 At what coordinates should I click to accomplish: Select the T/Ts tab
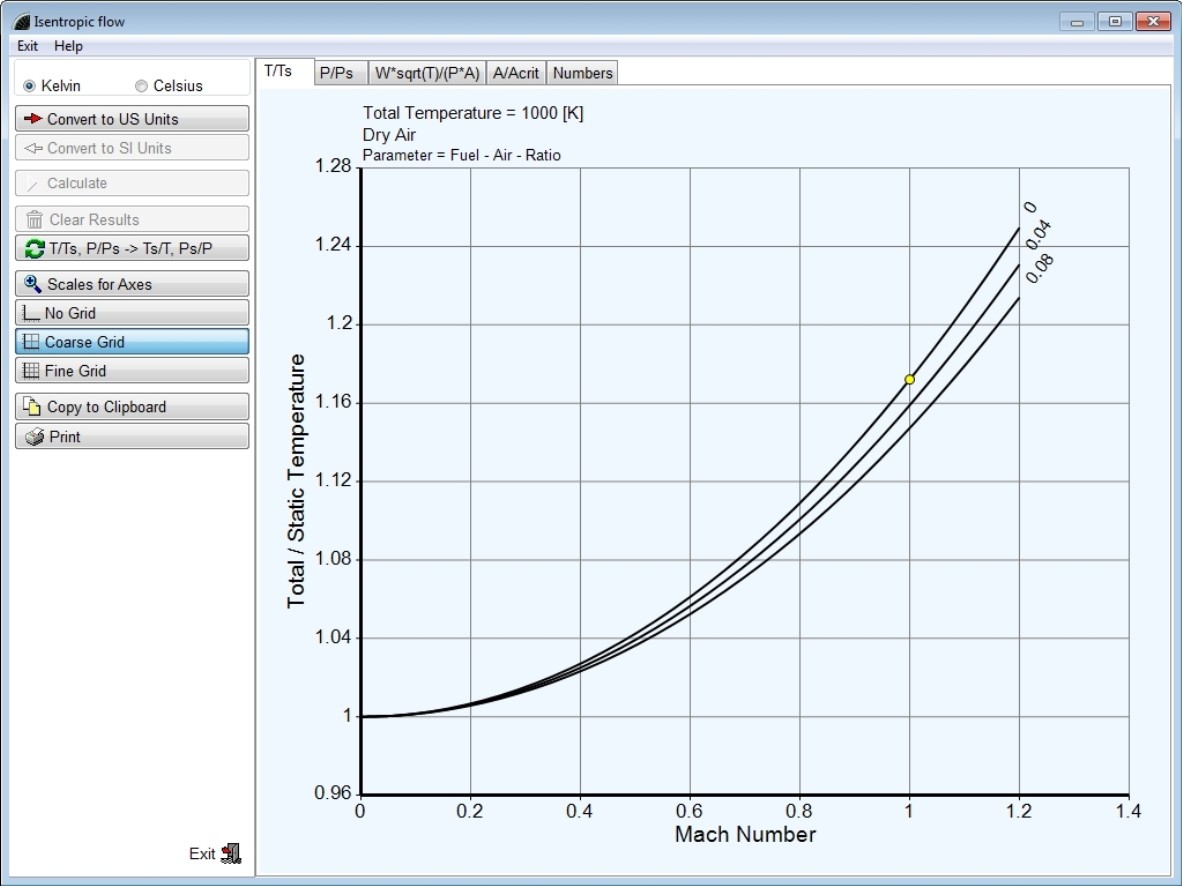pos(279,72)
